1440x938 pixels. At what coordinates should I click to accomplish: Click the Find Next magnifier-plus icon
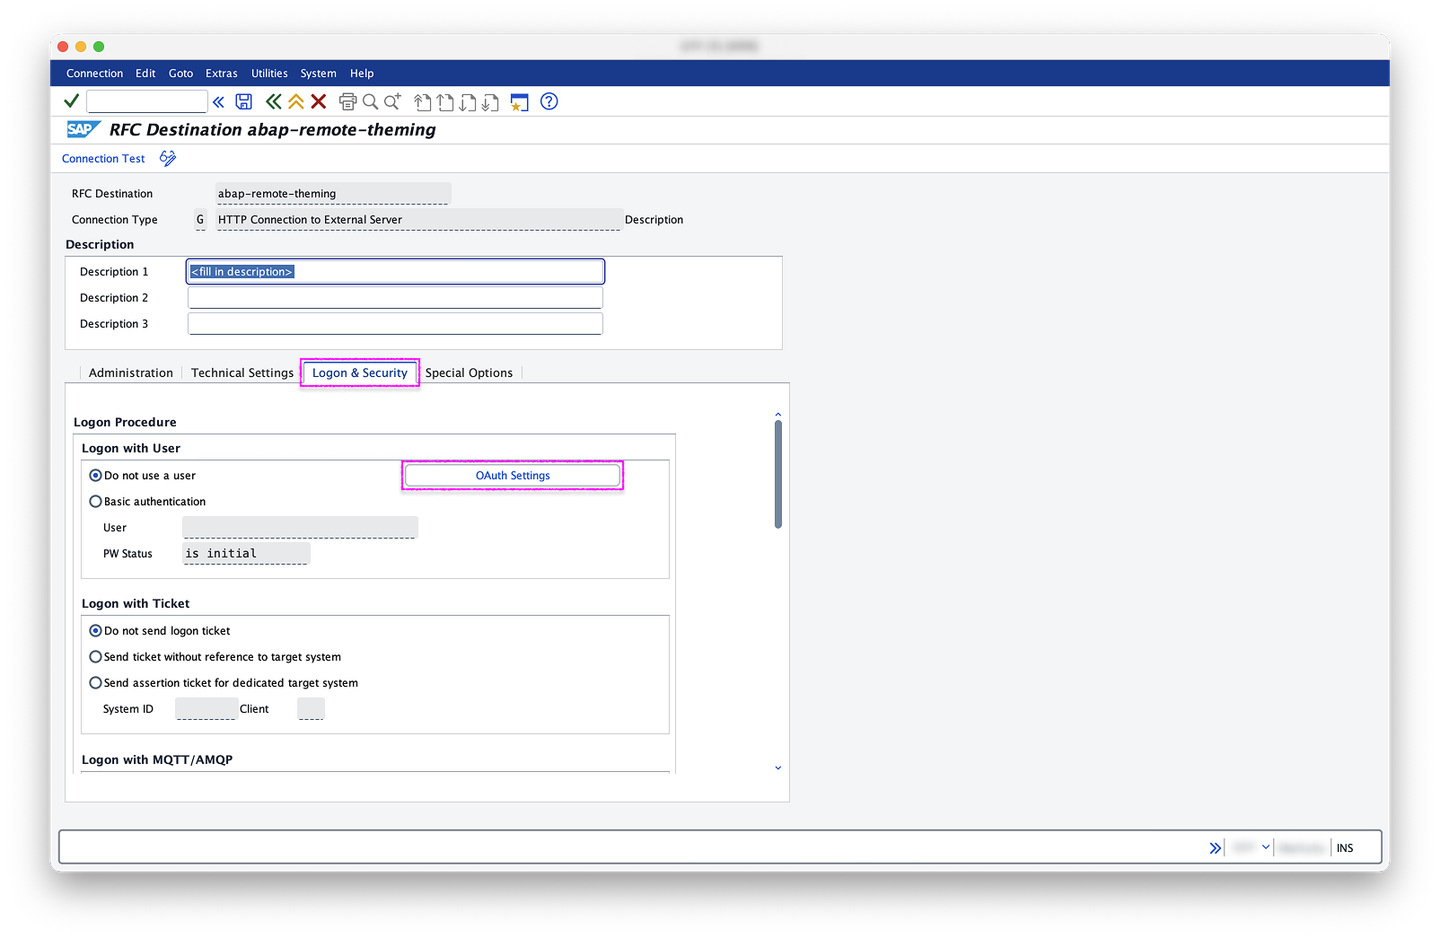point(393,101)
